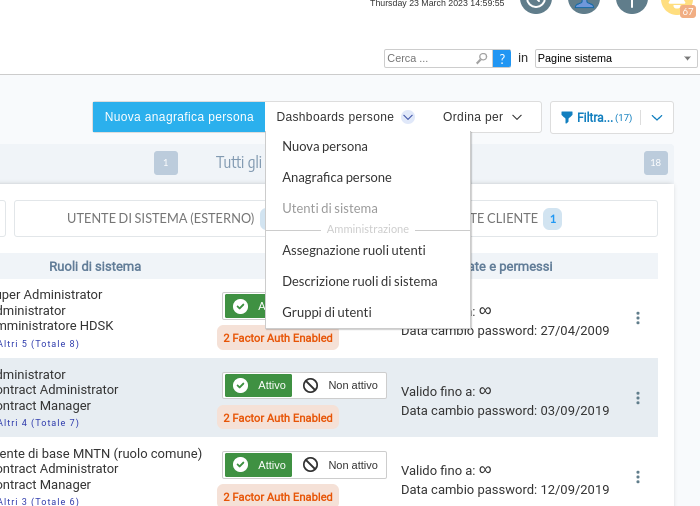Open the notification bell with badge 67
The image size is (700, 506).
(x=678, y=3)
